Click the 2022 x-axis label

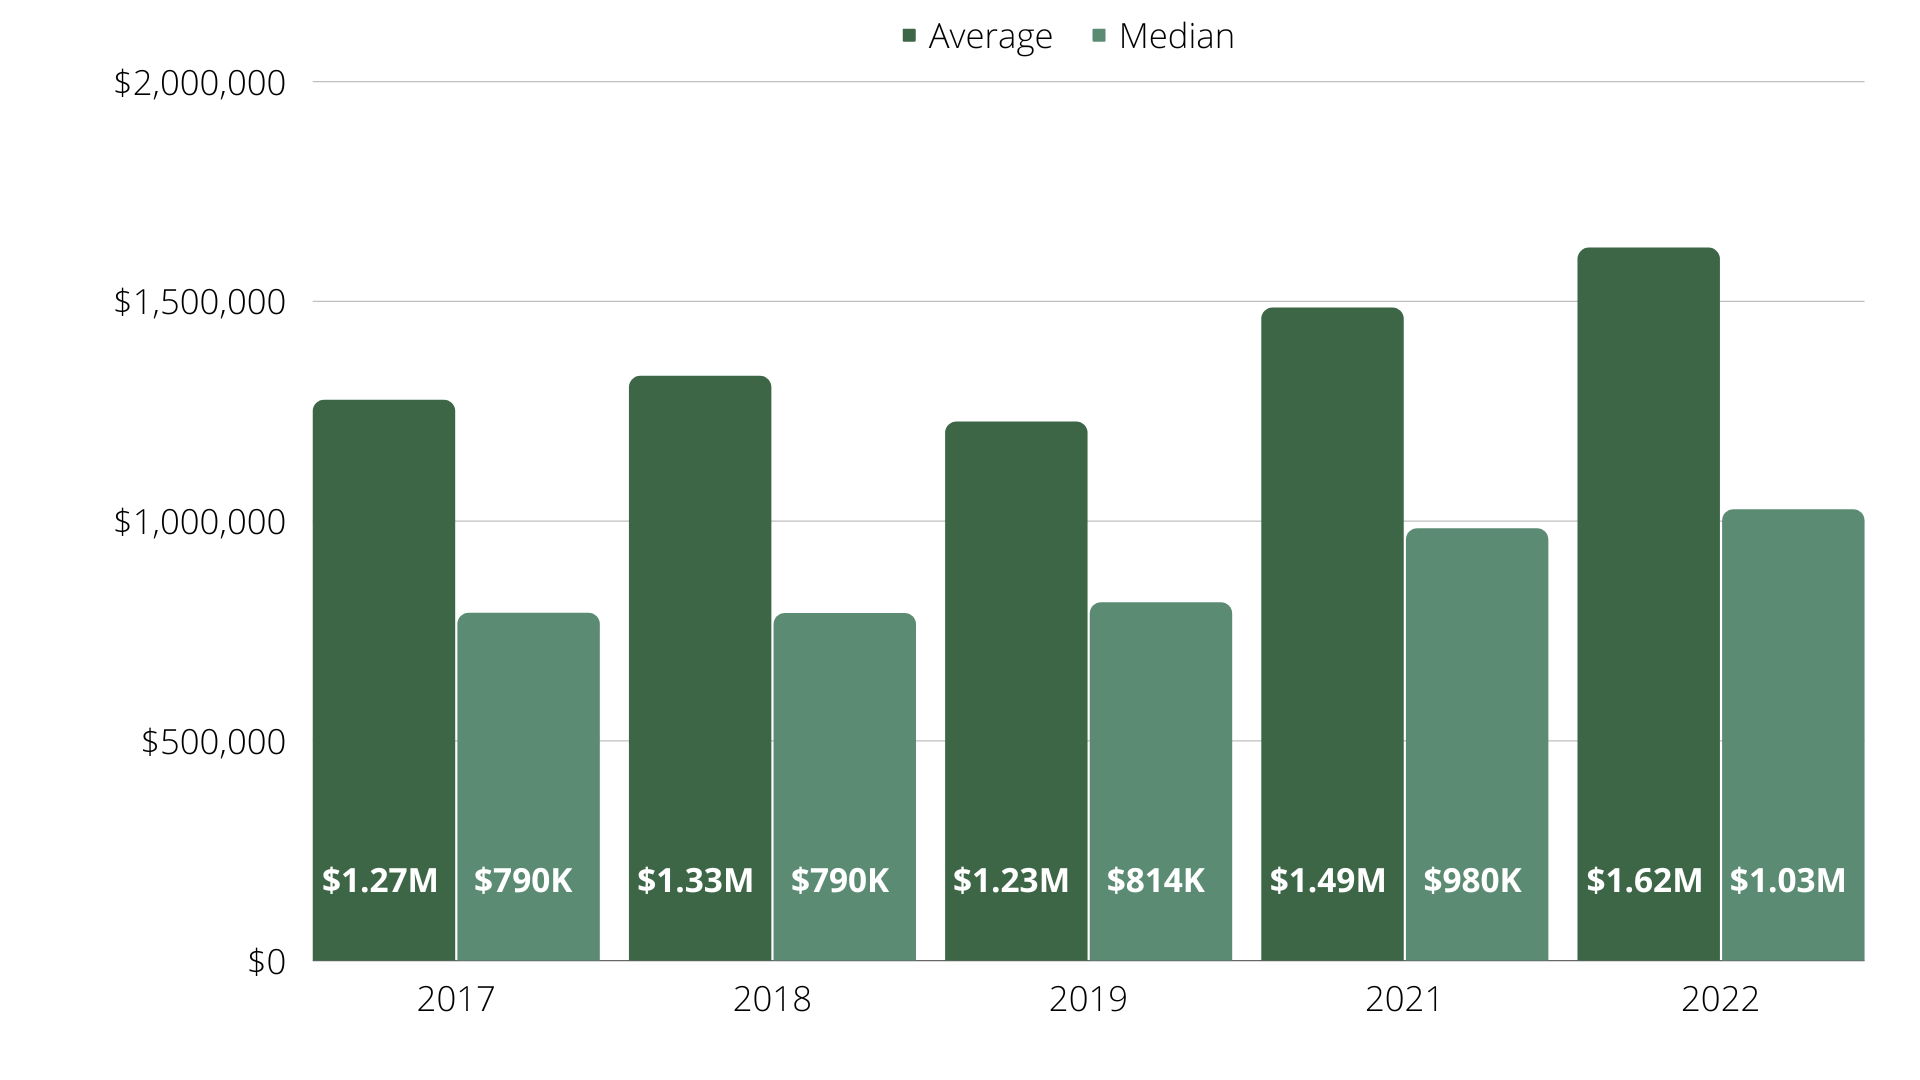(1720, 999)
